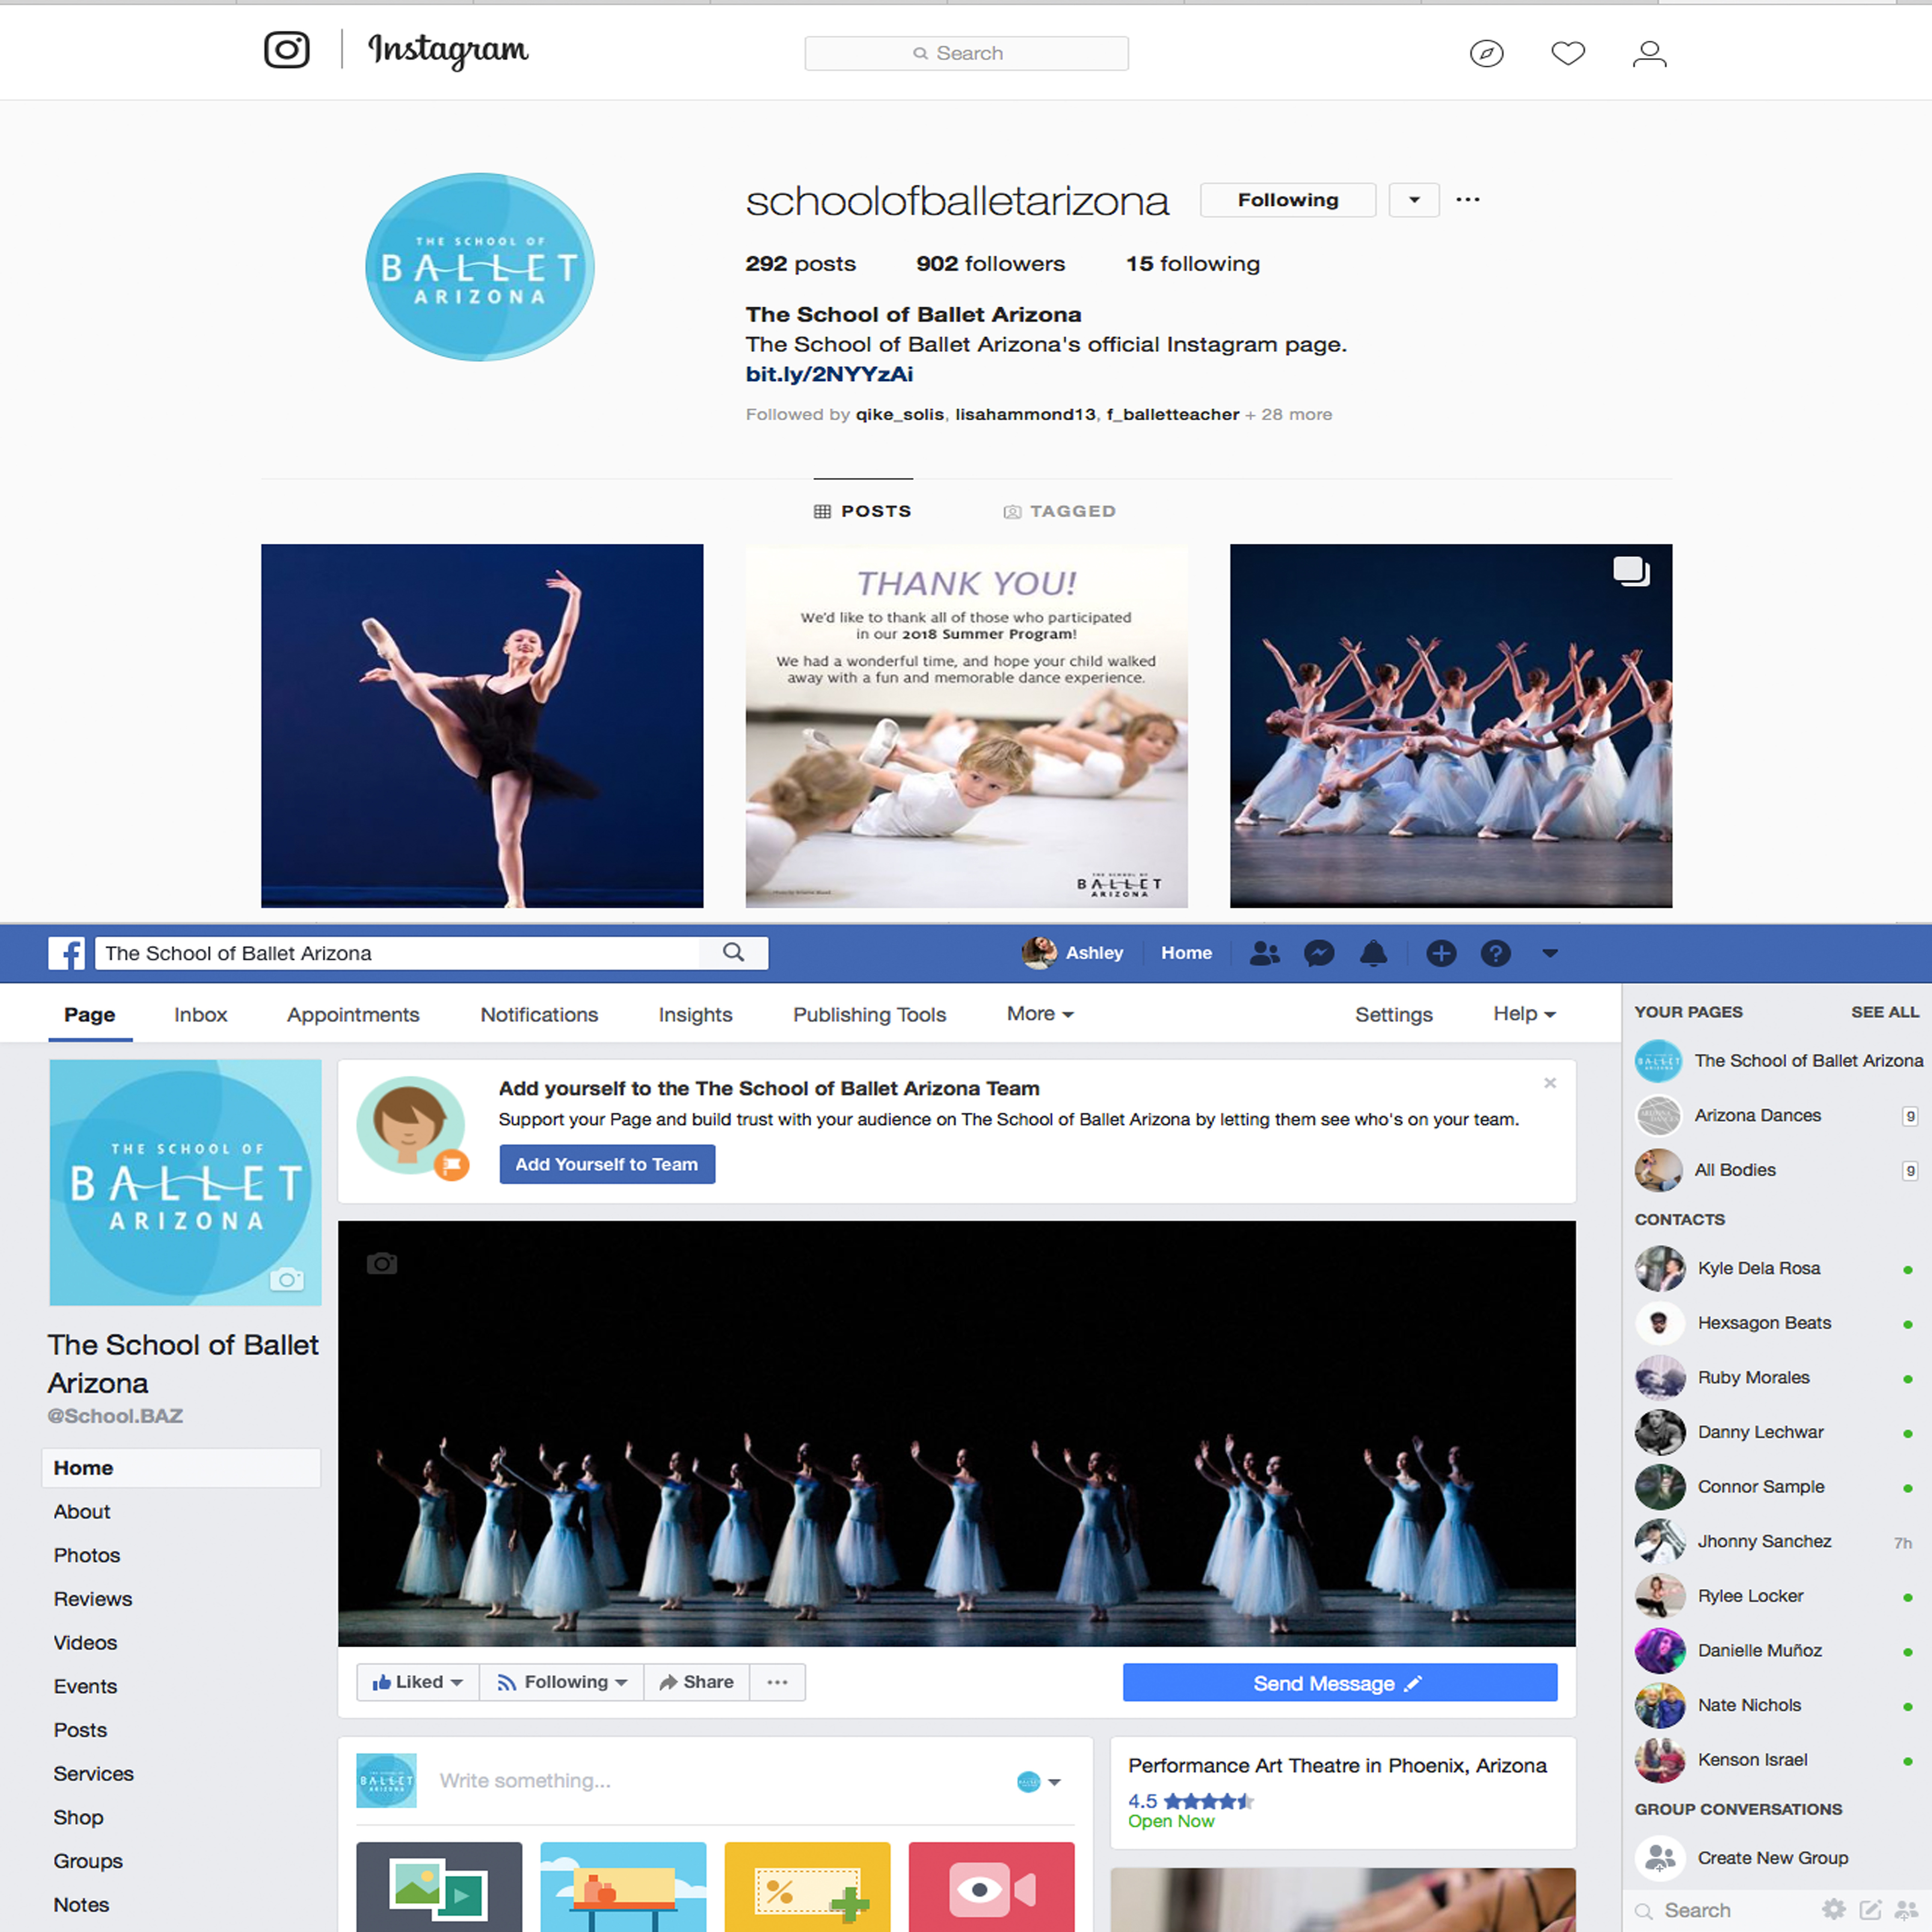Open Events in page sidebar
The width and height of the screenshot is (1932, 1932).
85,1686
